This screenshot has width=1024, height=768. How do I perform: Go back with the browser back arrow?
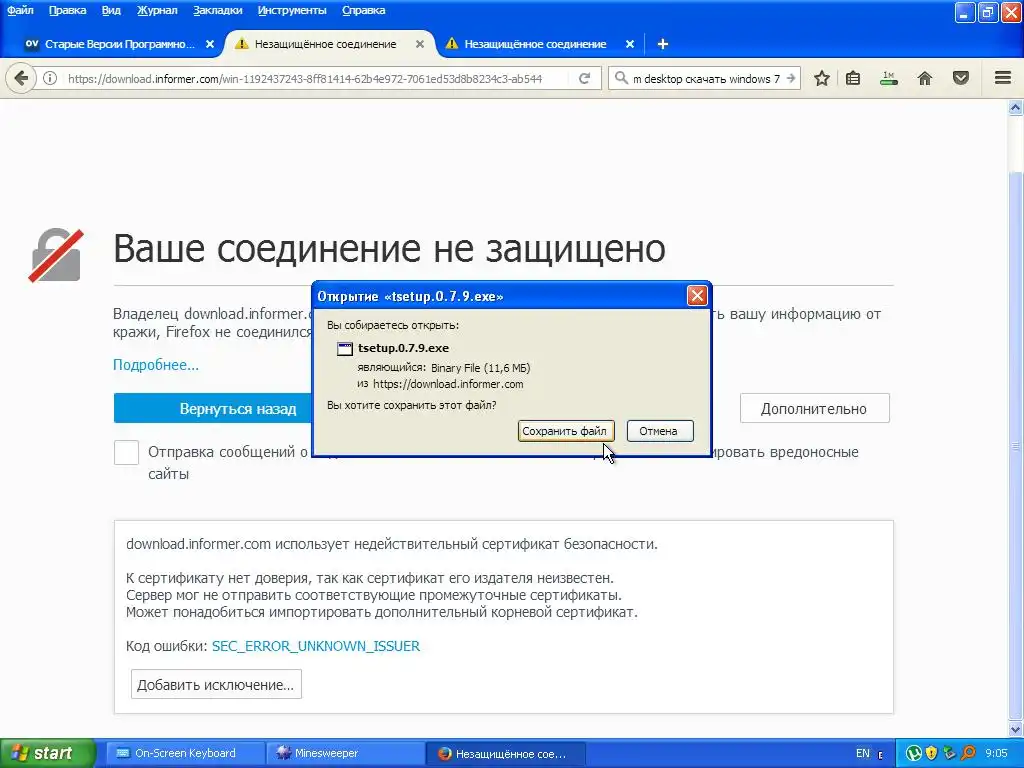click(x=21, y=78)
